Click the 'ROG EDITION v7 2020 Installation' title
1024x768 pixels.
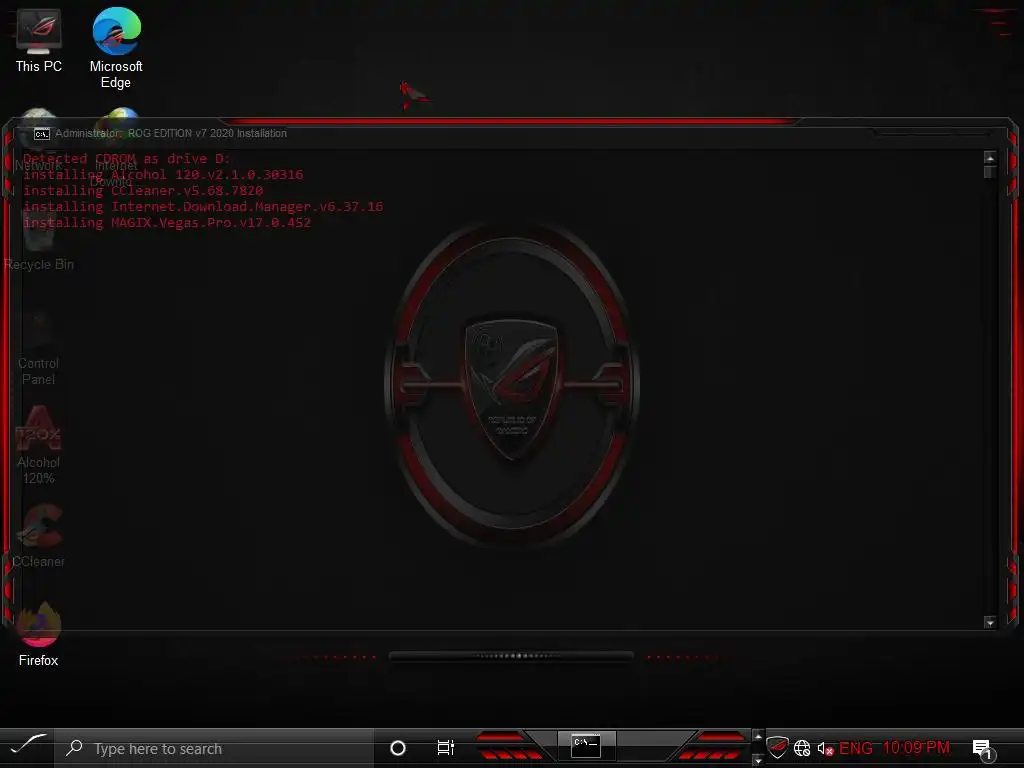click(x=207, y=133)
